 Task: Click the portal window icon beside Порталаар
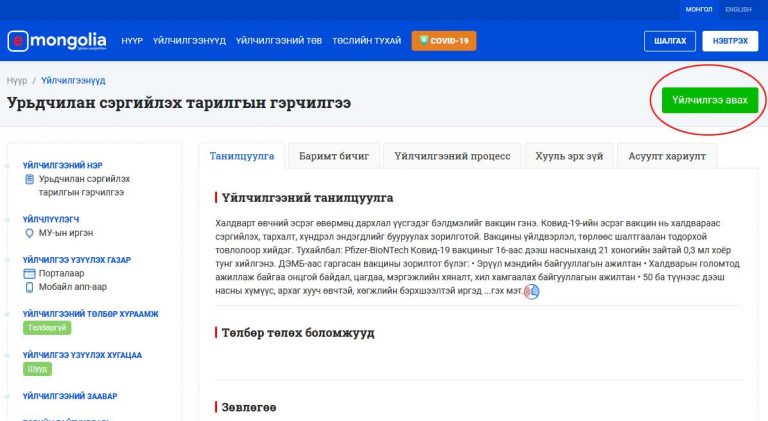[29, 273]
